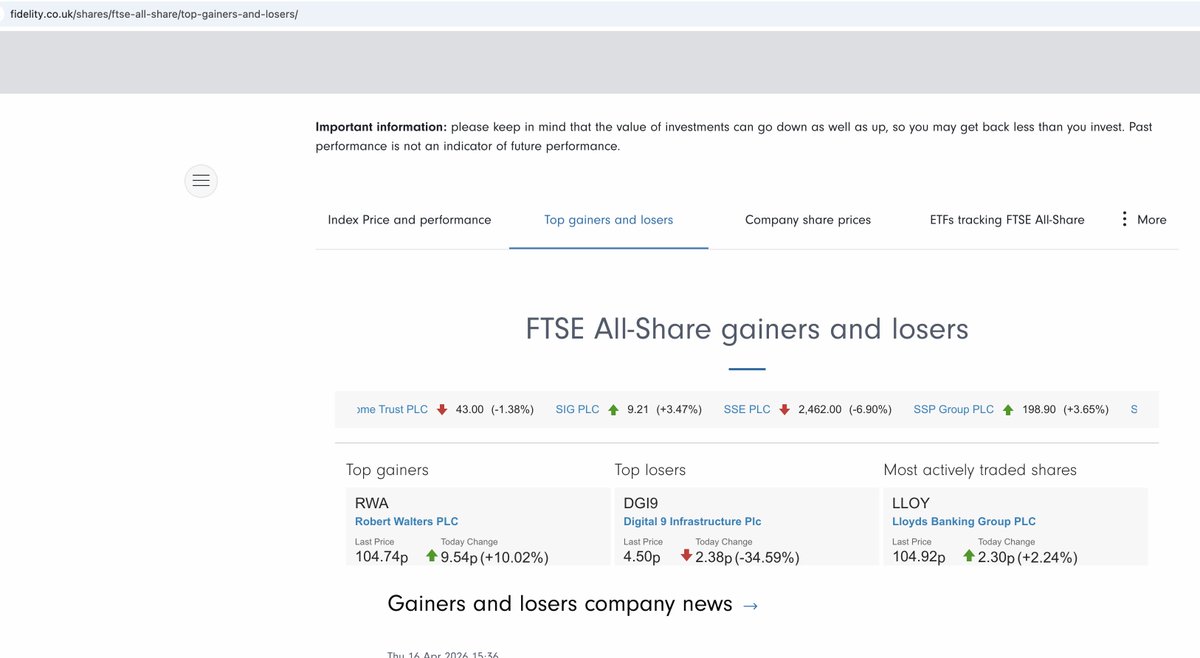This screenshot has width=1200, height=658.
Task: Click the 4.50p last price
Action: pyautogui.click(x=642, y=557)
